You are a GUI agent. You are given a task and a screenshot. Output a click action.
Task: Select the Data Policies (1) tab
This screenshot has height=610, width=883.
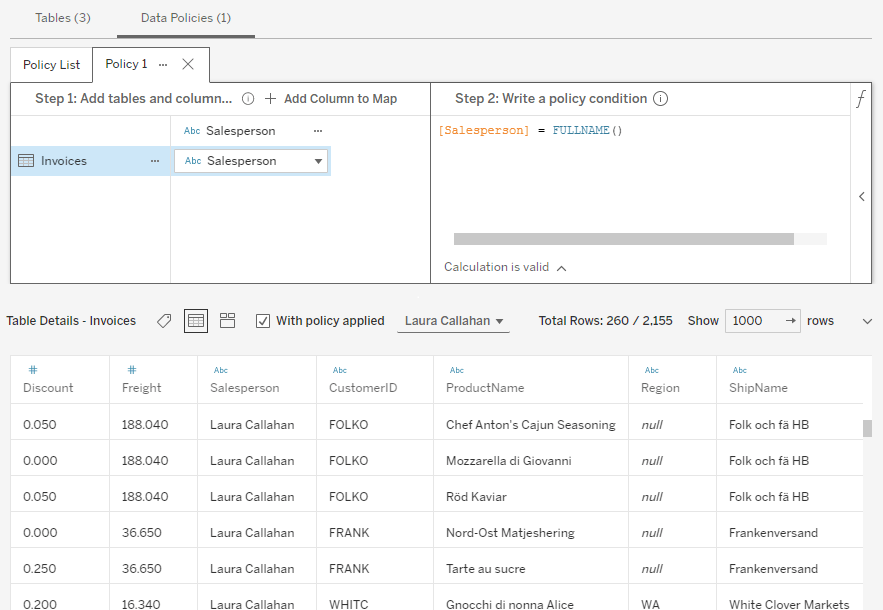click(x=186, y=18)
